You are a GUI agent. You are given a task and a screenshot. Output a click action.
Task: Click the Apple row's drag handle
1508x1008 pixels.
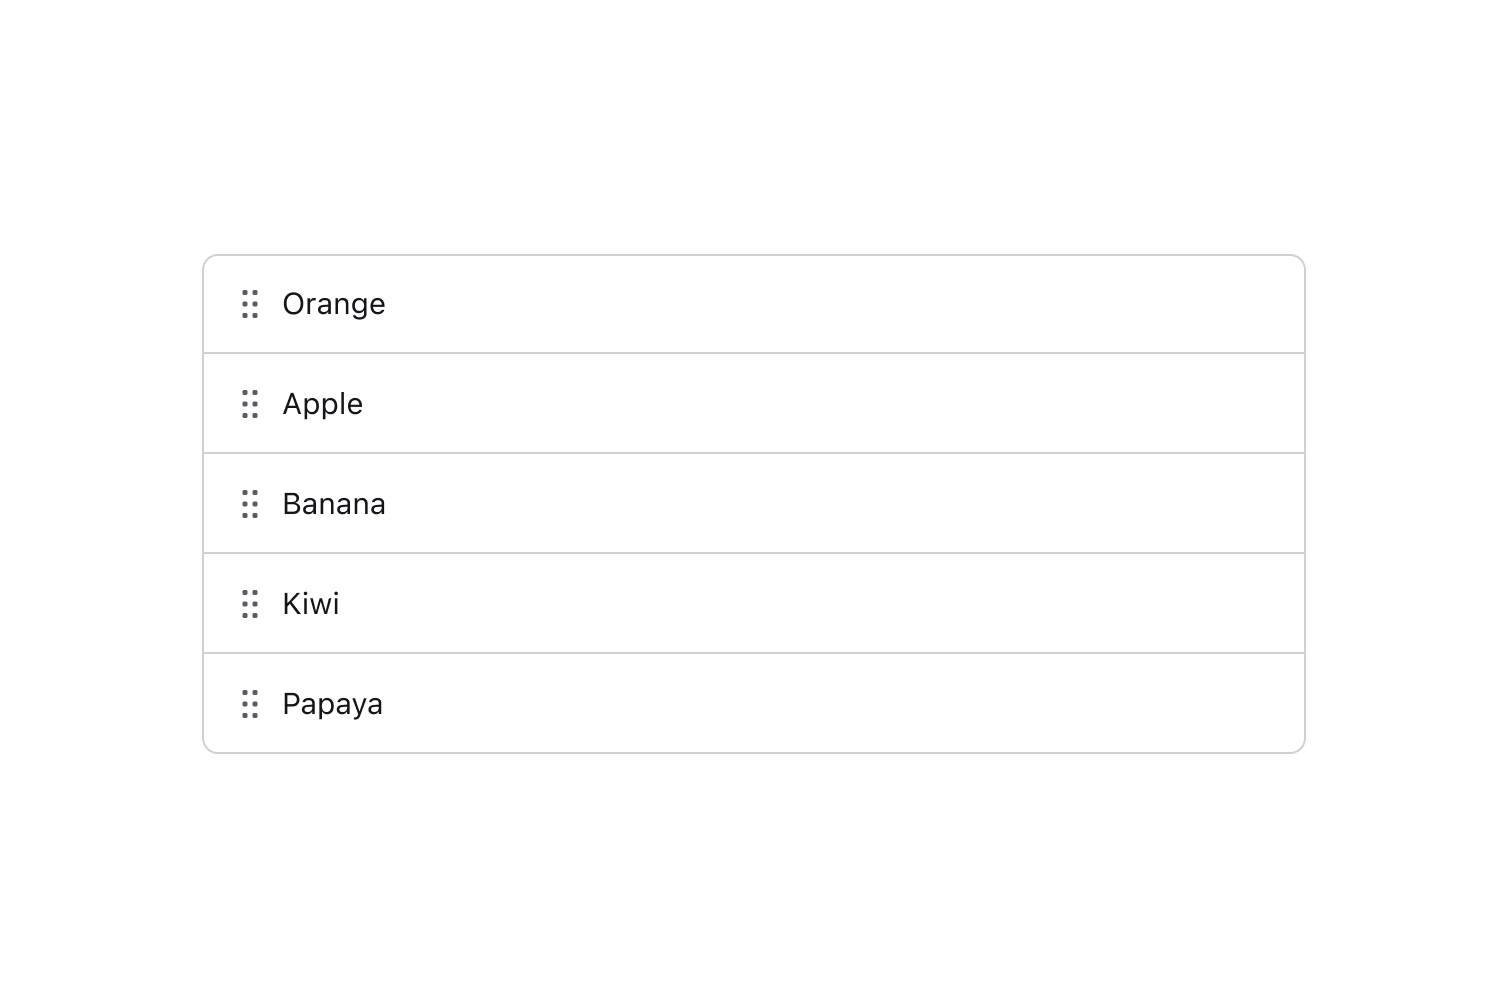click(250, 404)
